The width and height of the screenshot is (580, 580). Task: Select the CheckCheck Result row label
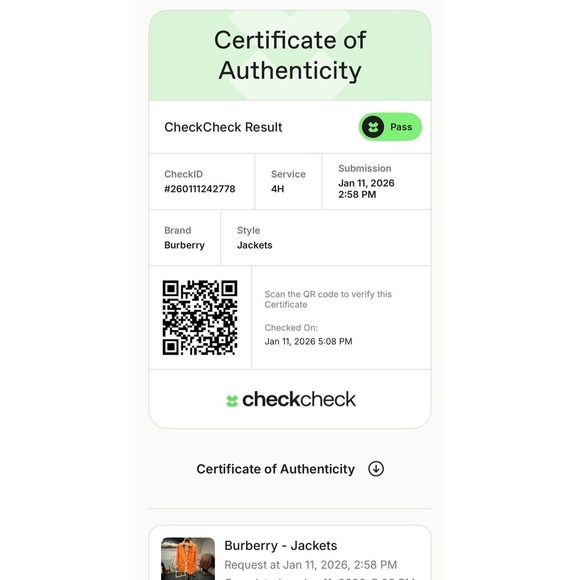coord(223,127)
